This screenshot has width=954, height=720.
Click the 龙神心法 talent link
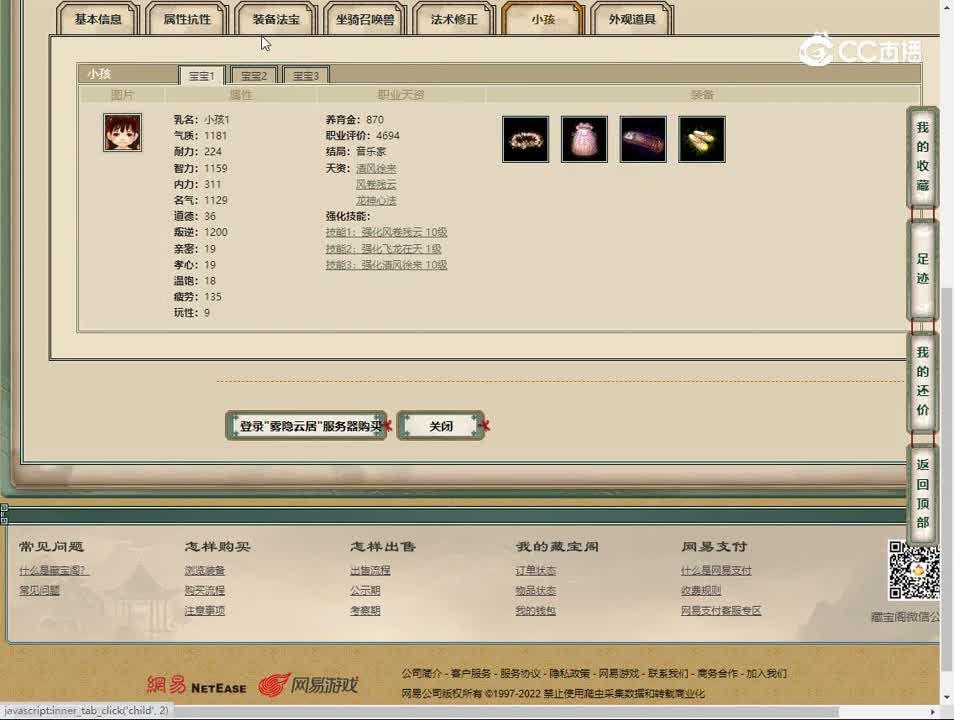pyautogui.click(x=376, y=200)
